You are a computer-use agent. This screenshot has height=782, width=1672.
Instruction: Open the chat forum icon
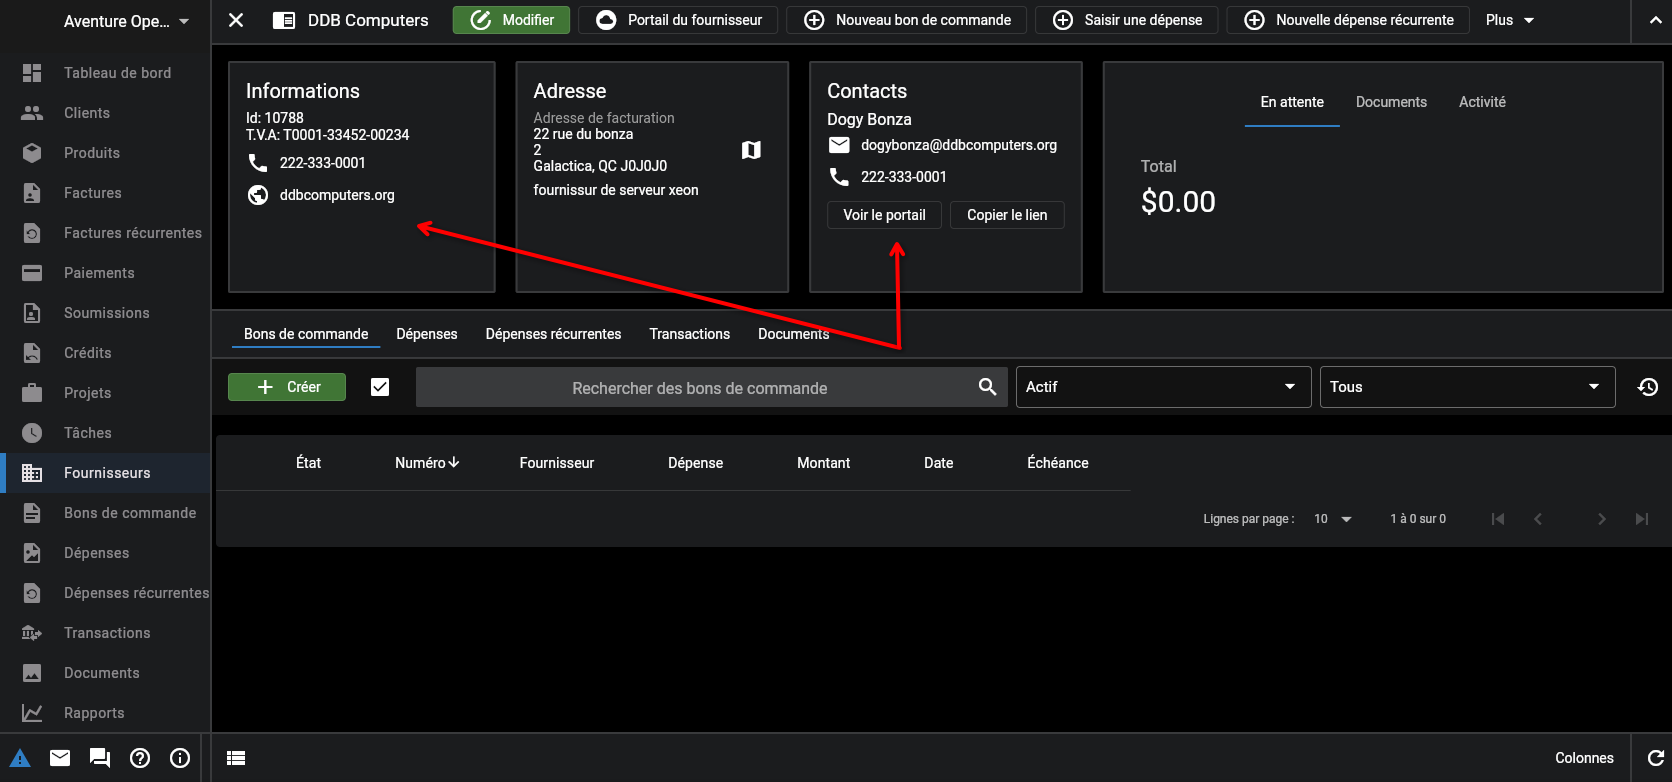coord(100,758)
